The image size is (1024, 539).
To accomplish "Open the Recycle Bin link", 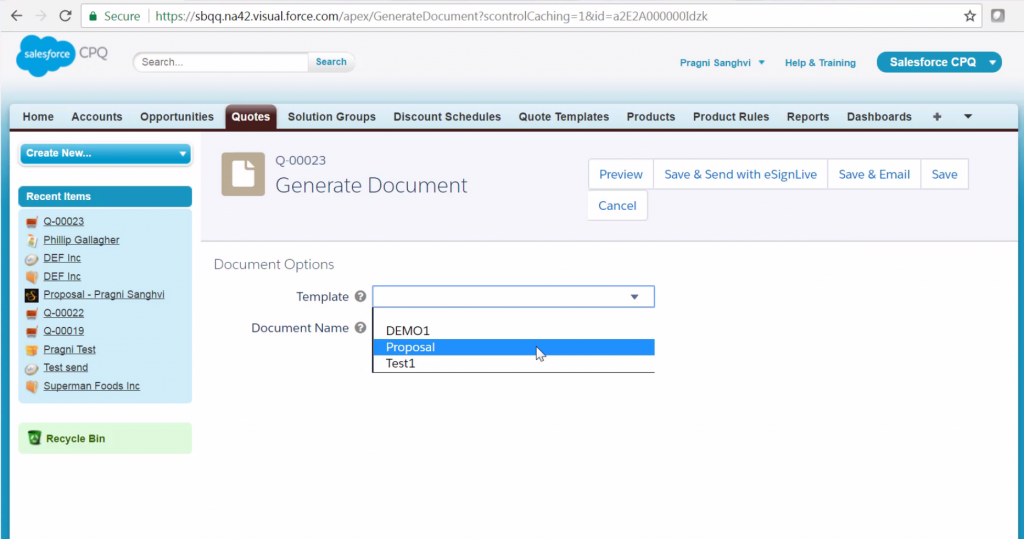I will click(75, 438).
